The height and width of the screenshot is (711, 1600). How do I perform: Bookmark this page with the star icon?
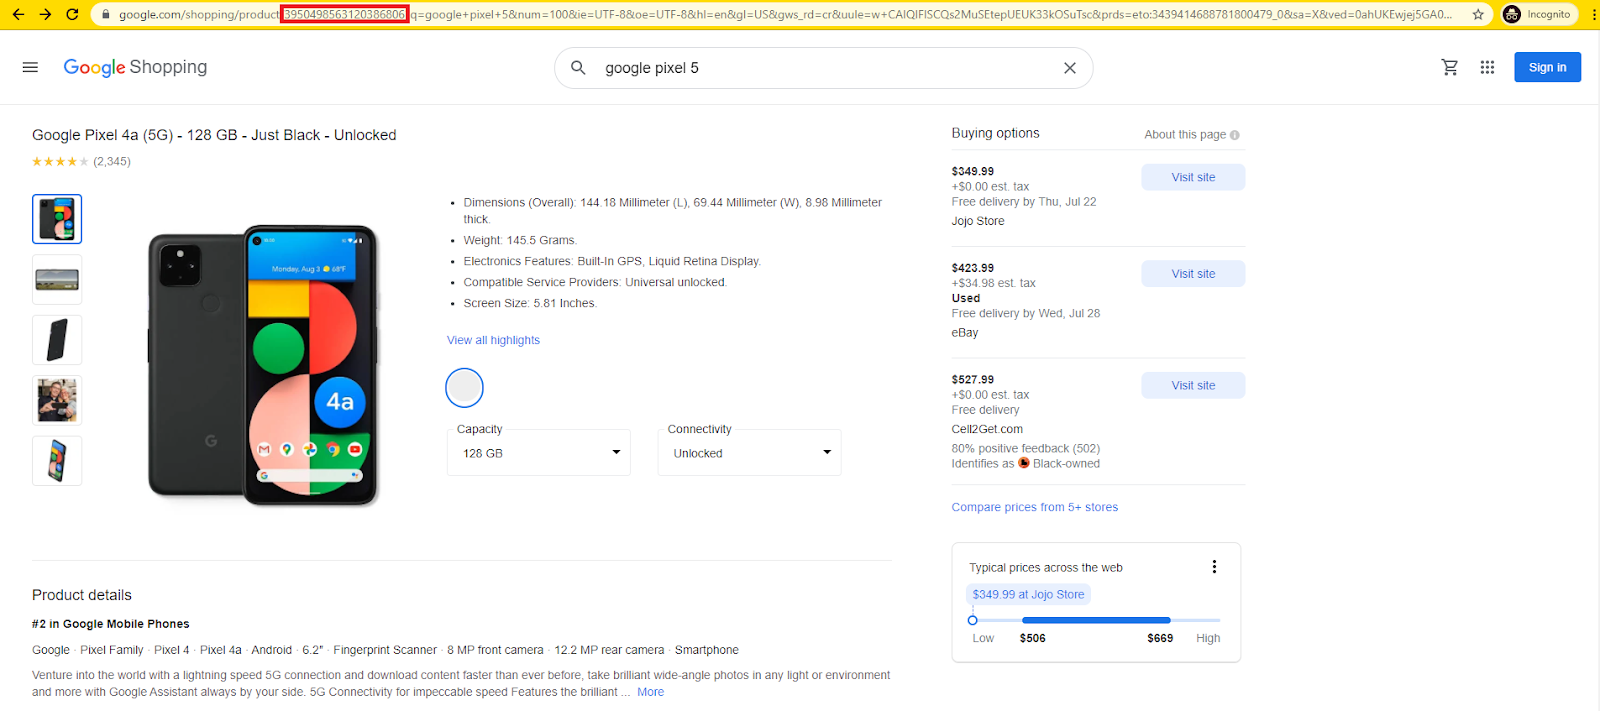1478,14
